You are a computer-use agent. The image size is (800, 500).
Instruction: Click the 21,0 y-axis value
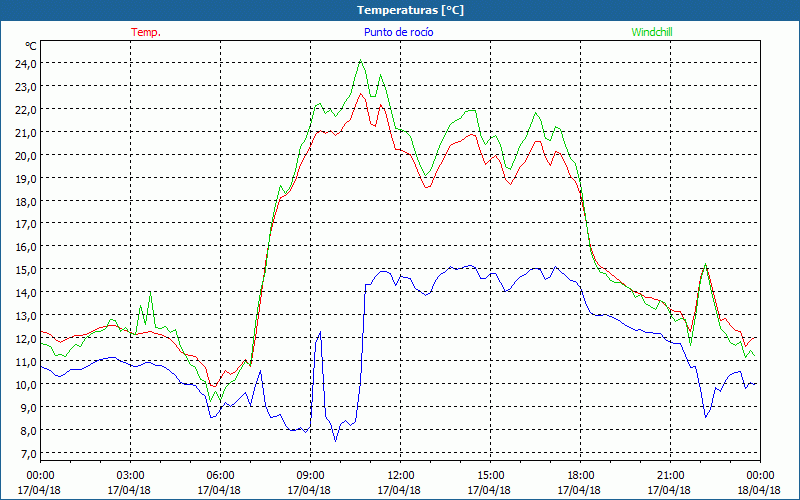click(x=26, y=133)
